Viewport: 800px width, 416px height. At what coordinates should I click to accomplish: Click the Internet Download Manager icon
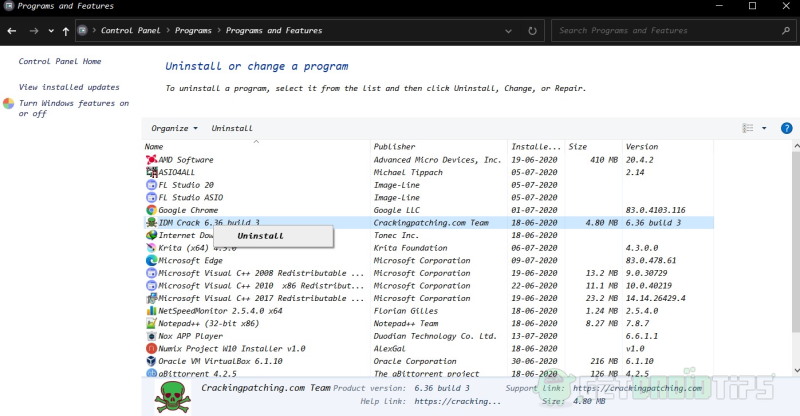coord(151,235)
